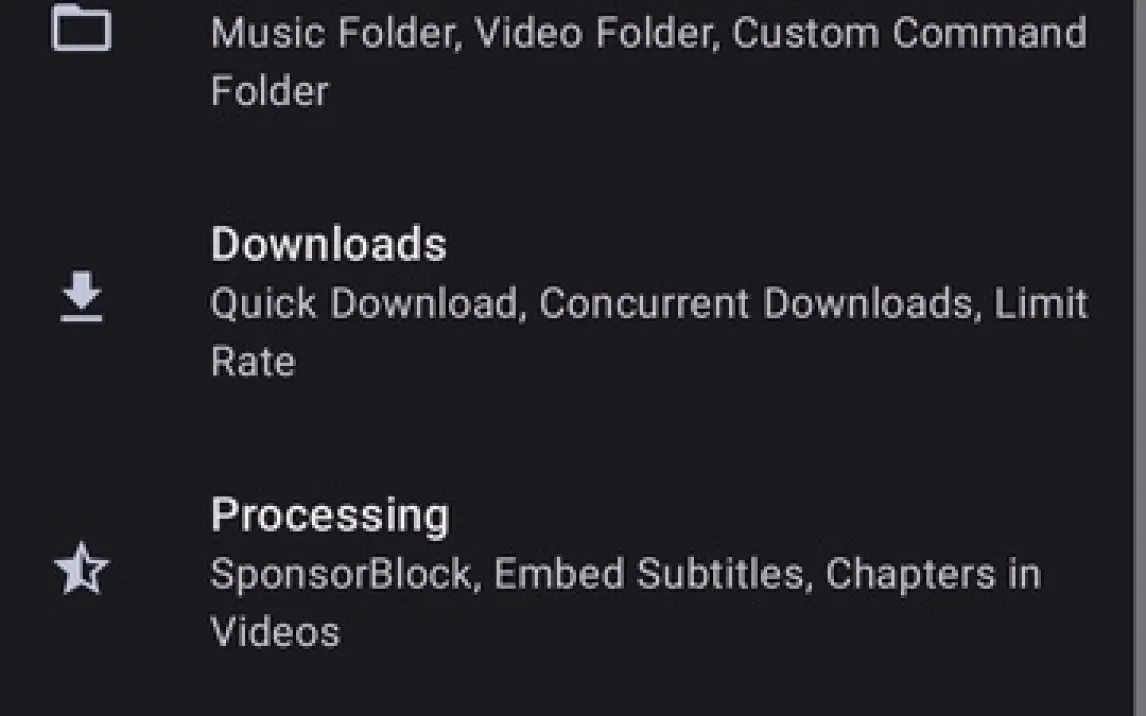This screenshot has width=1146, height=716.
Task: Click the 'Chapters in' text
Action: [x=933, y=575]
